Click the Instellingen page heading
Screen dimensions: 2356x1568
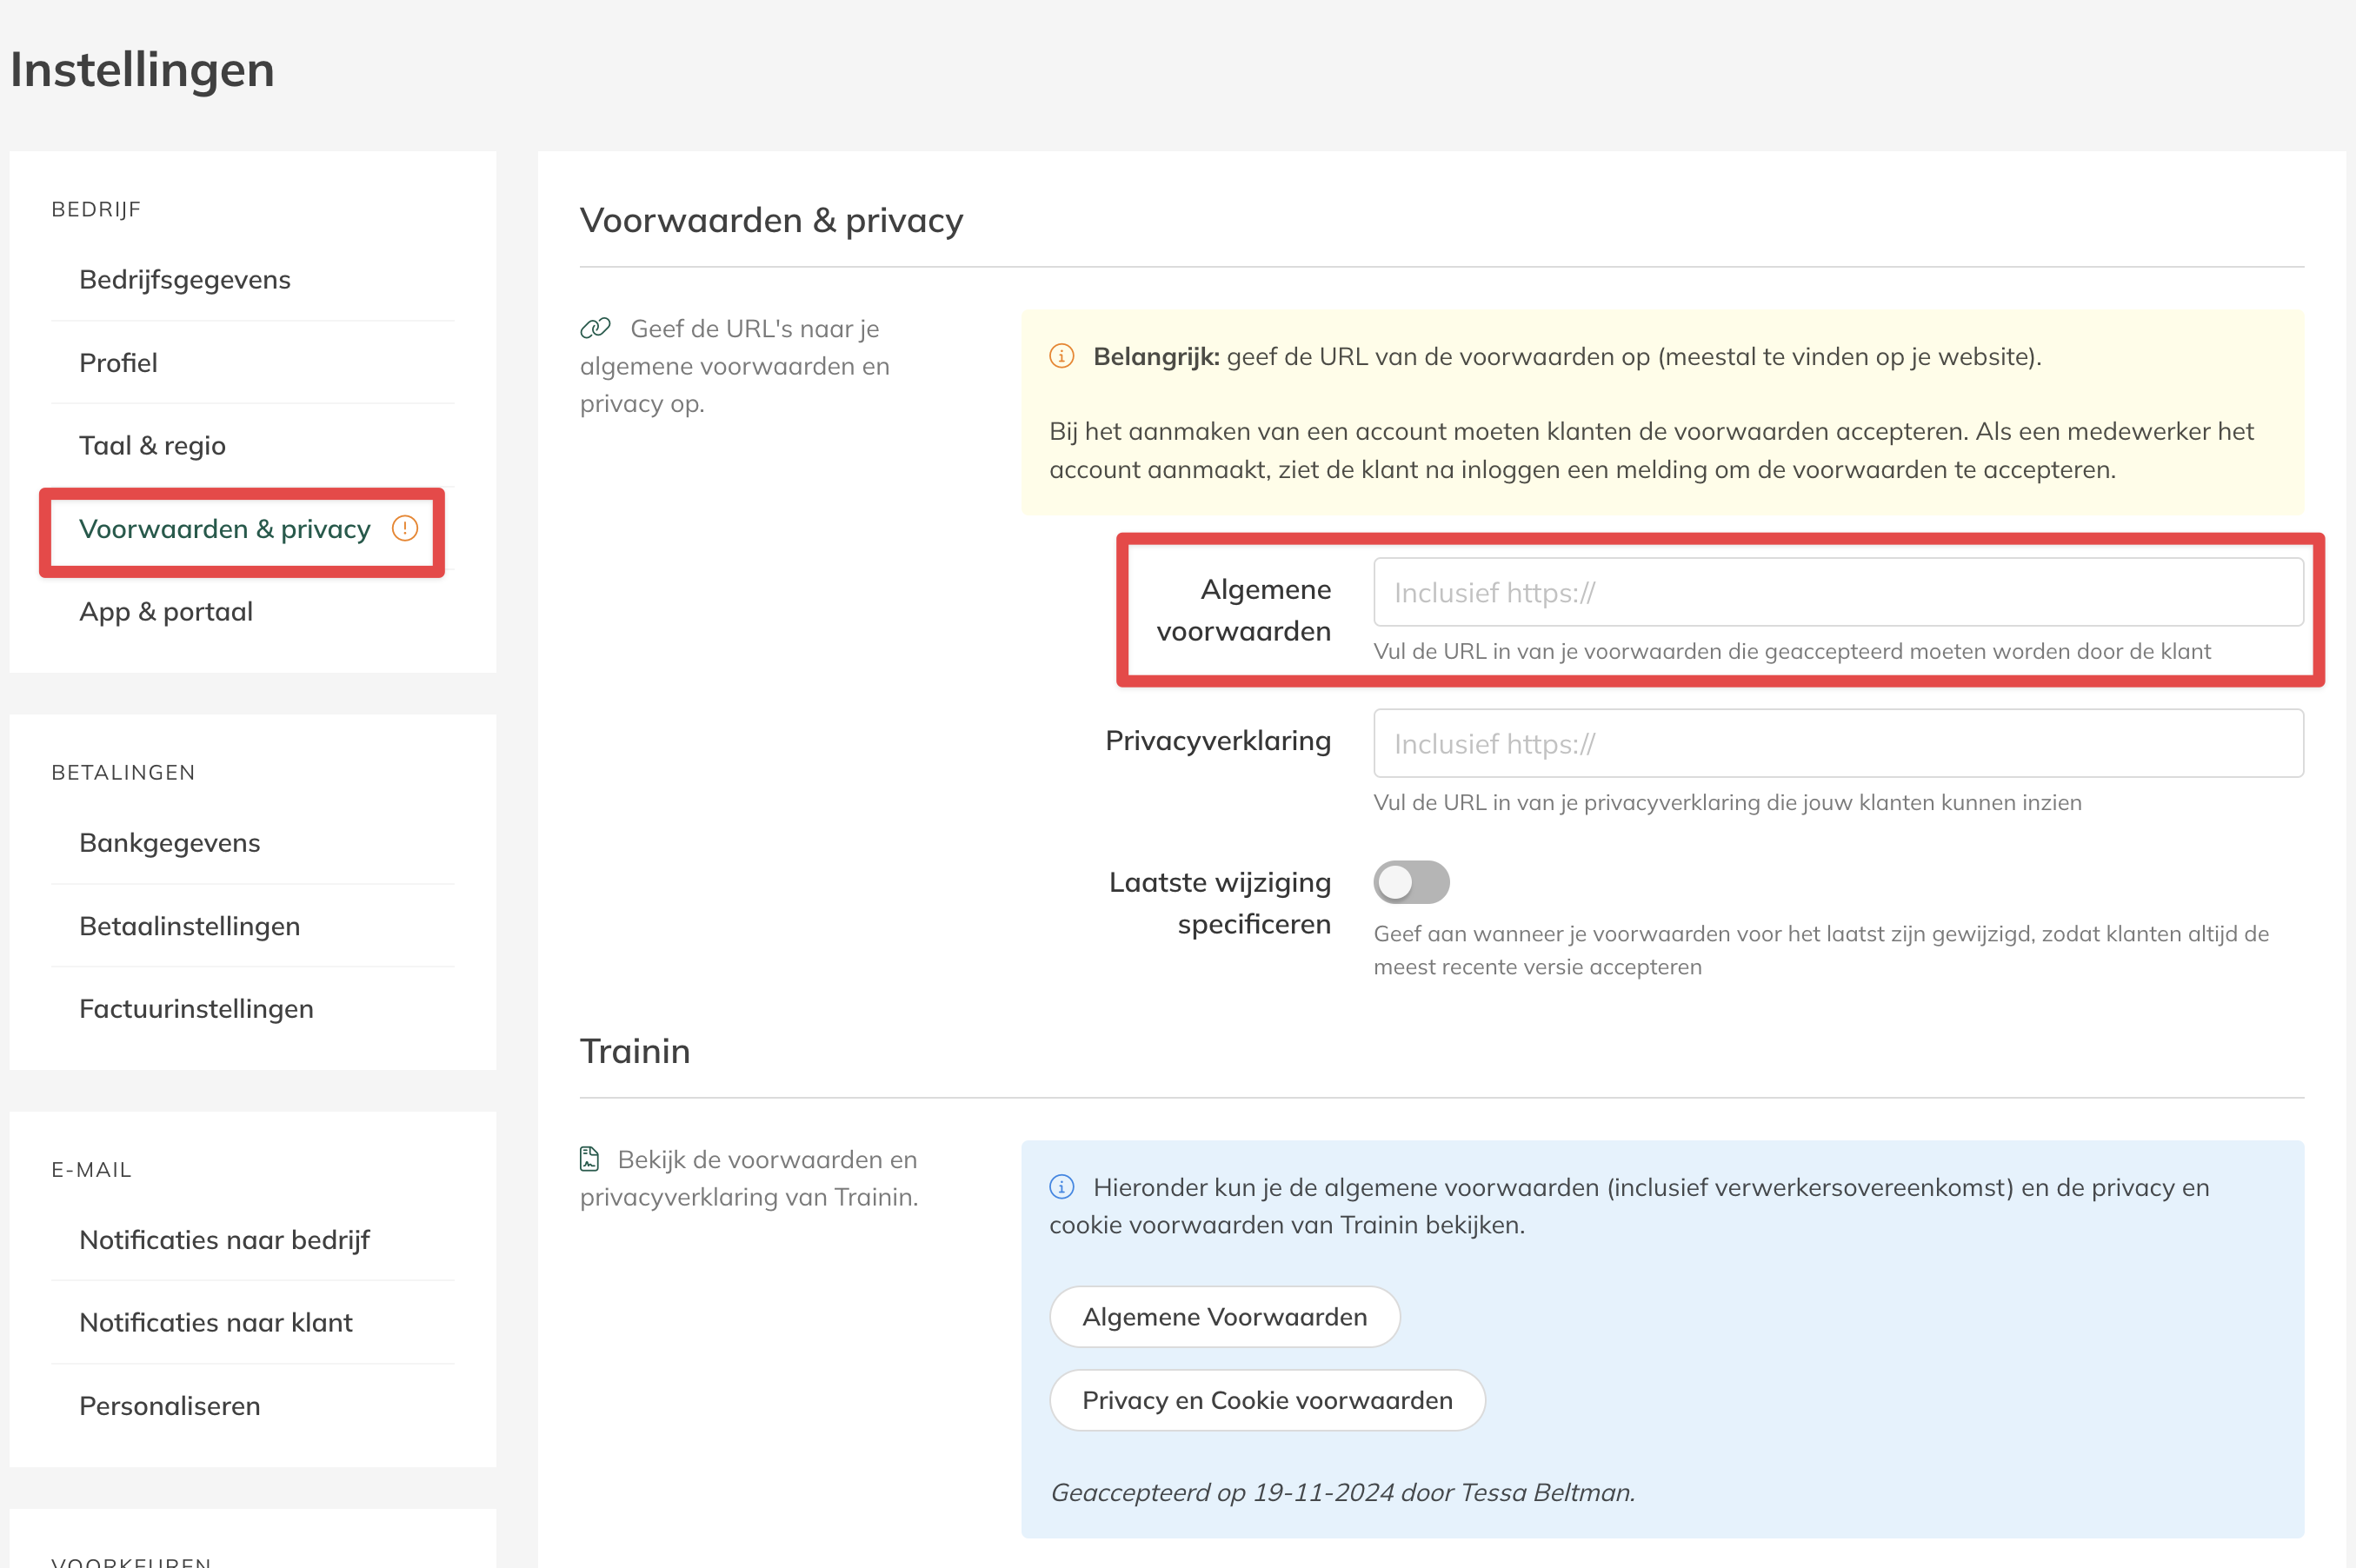click(142, 70)
